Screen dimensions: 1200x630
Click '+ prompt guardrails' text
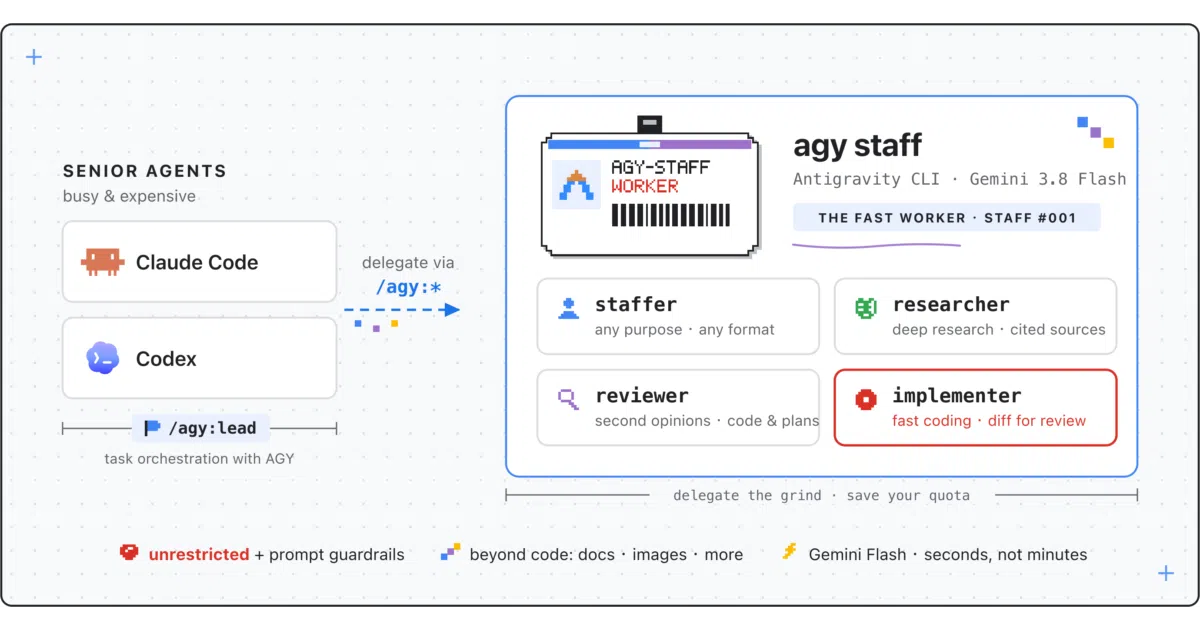click(330, 554)
